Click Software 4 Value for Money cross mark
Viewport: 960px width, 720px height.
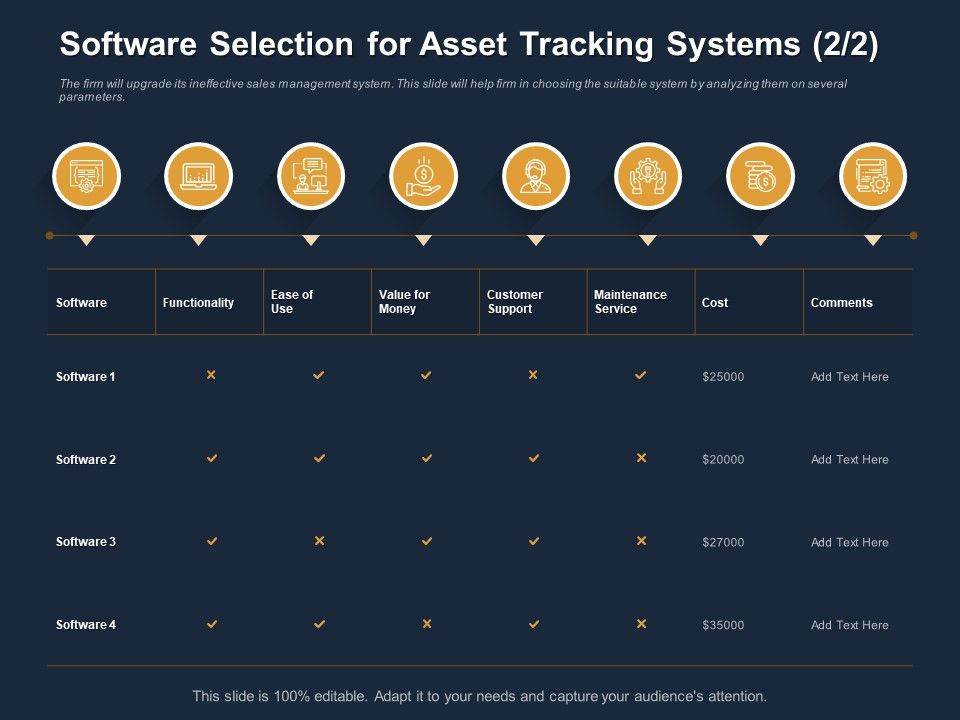pos(427,624)
